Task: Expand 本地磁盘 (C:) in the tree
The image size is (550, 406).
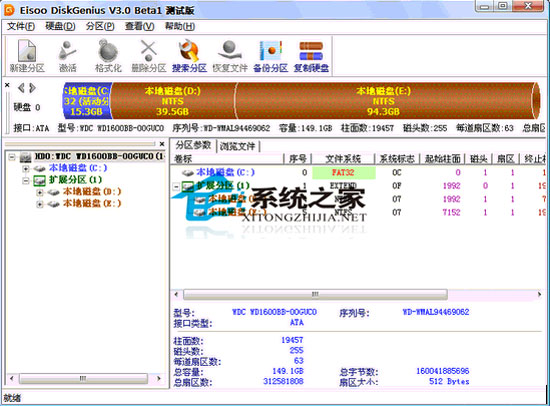Action: (26, 169)
